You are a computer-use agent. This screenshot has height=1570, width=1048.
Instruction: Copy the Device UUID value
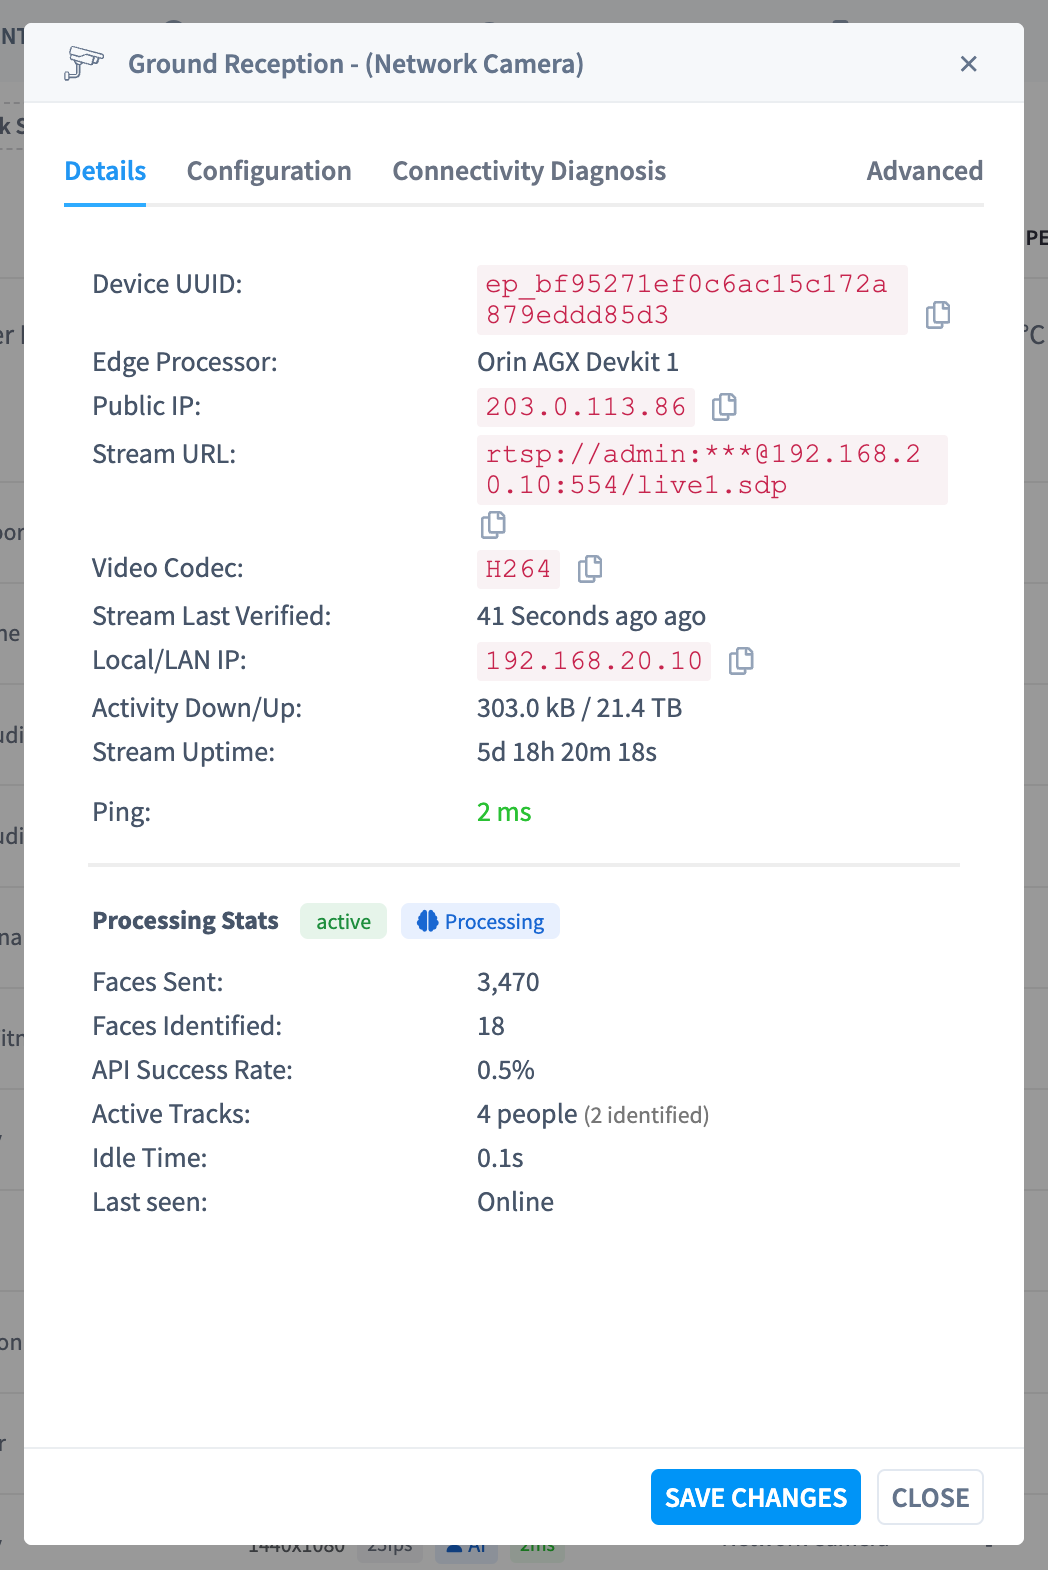(x=938, y=315)
